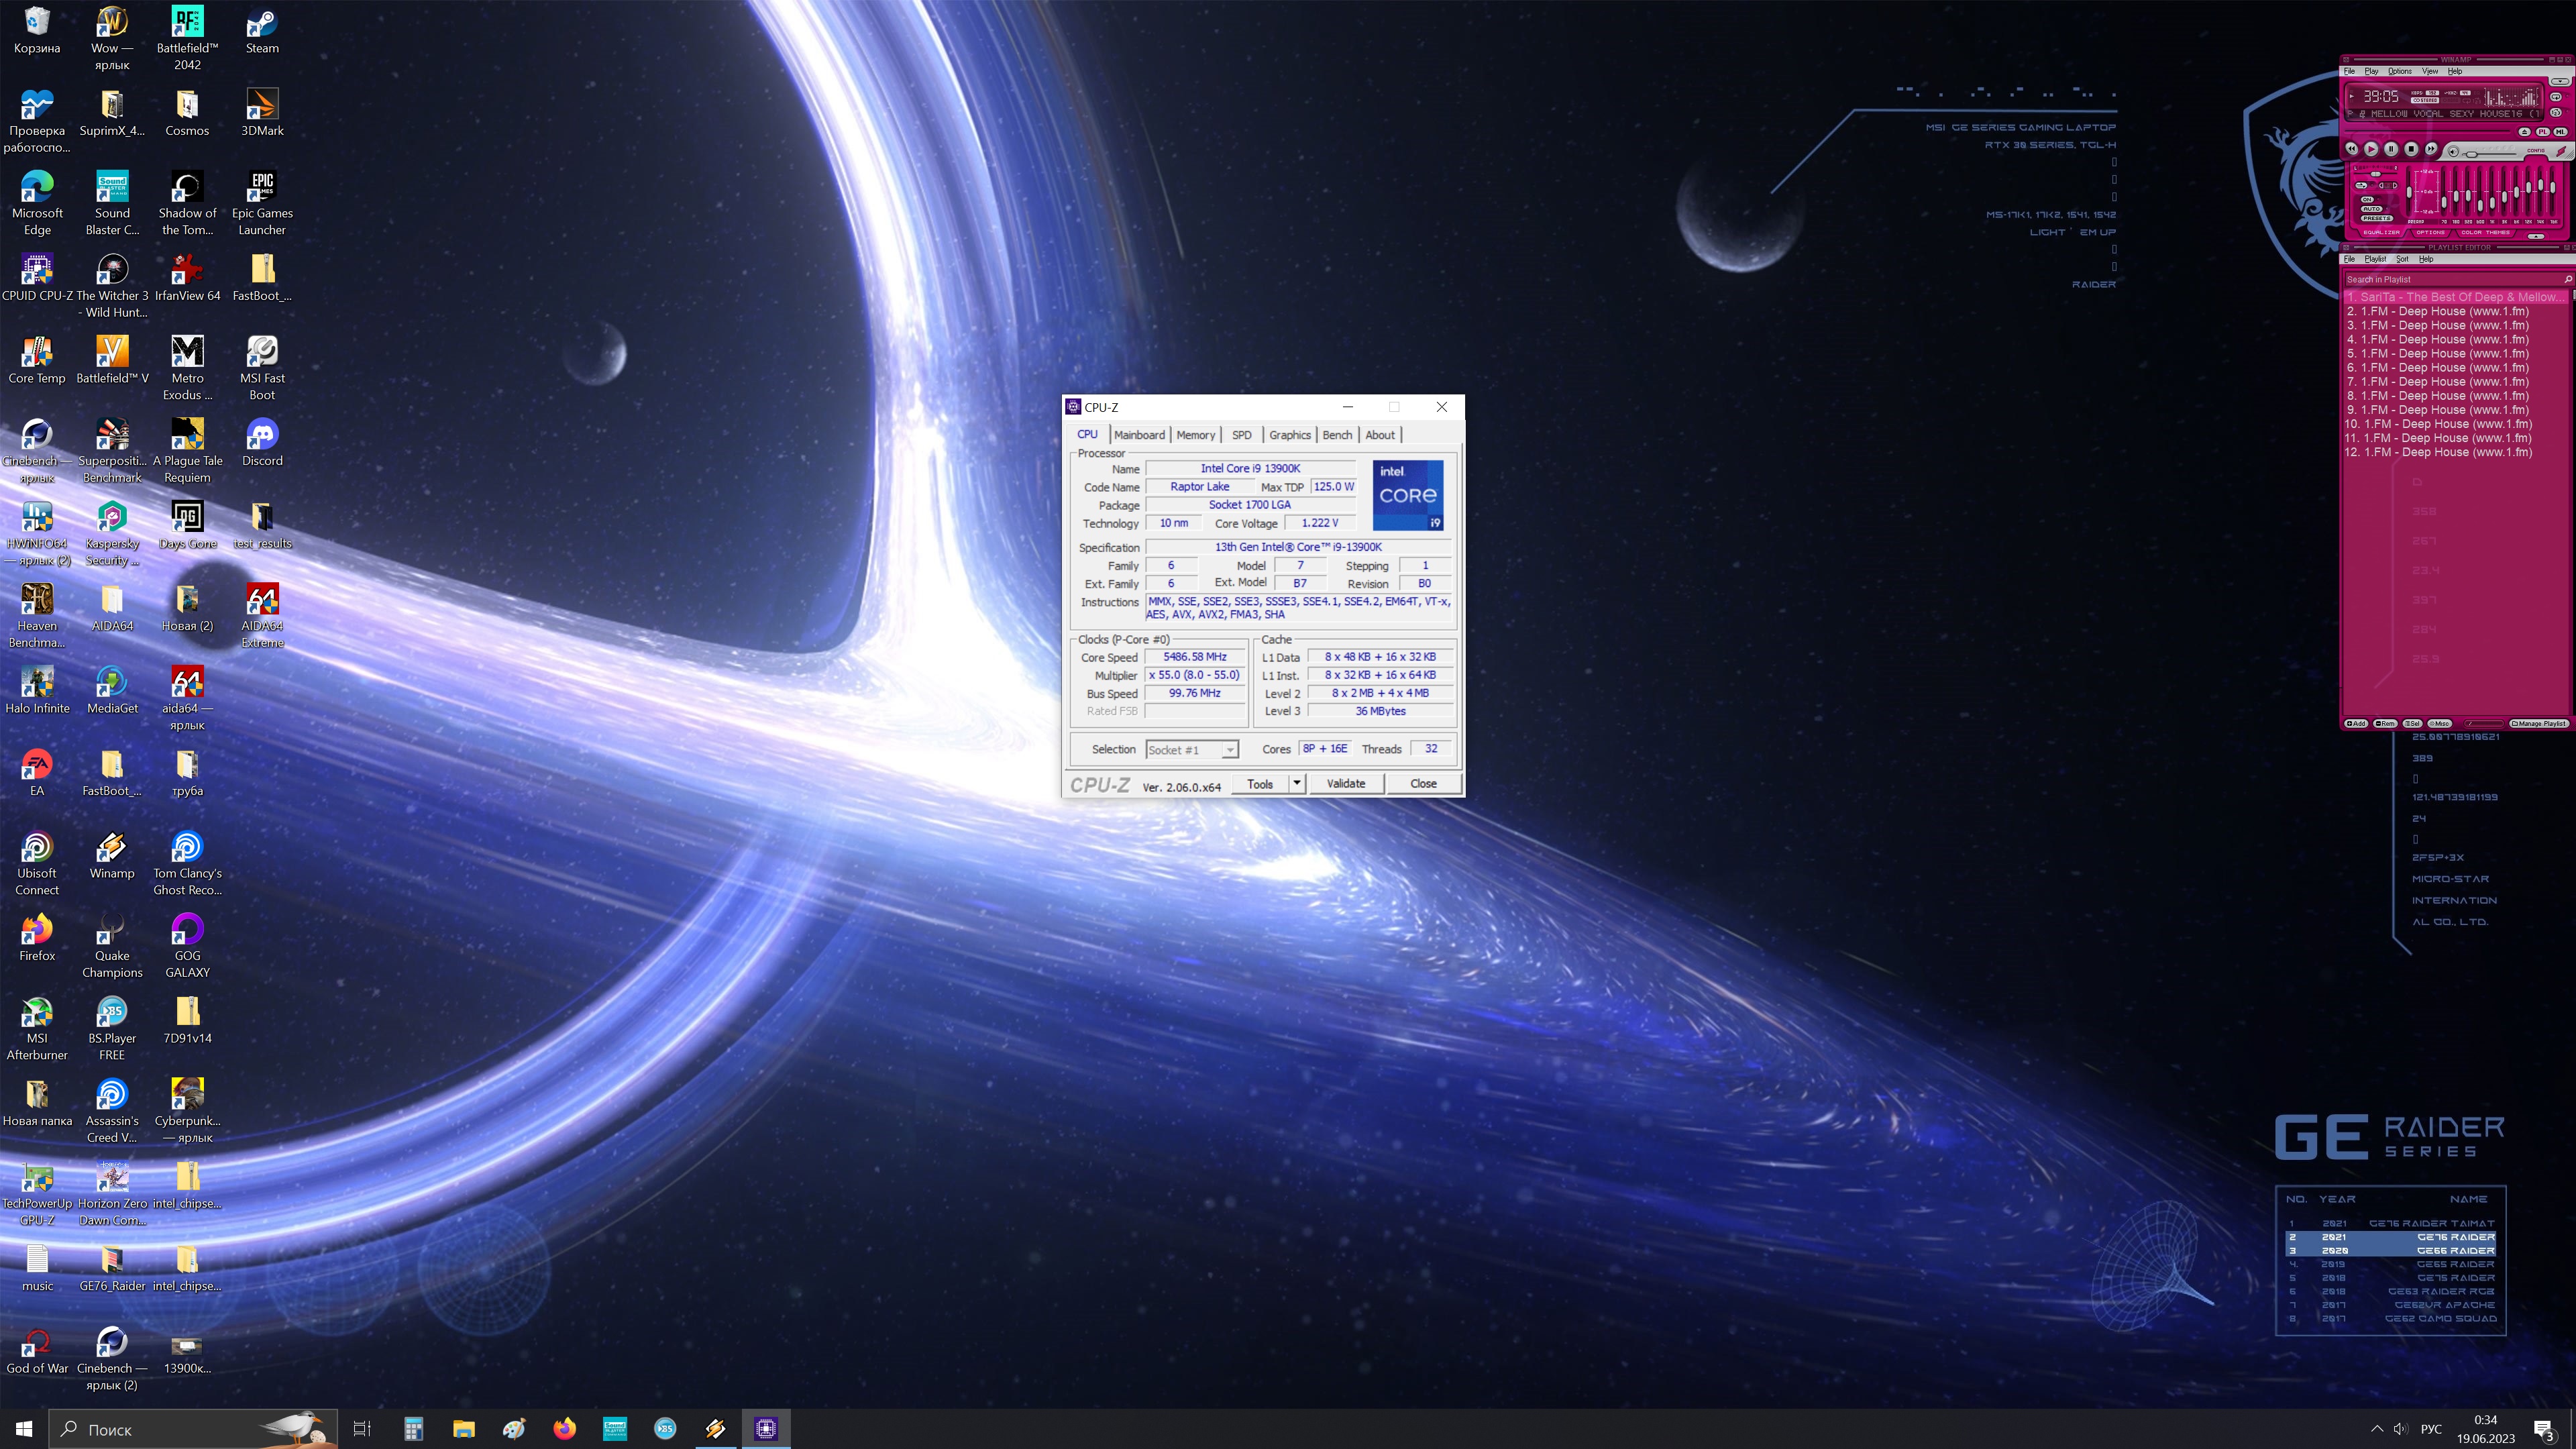Viewport: 2576px width, 1449px height.
Task: Click the Firefox taskbar icon
Action: [x=564, y=1428]
